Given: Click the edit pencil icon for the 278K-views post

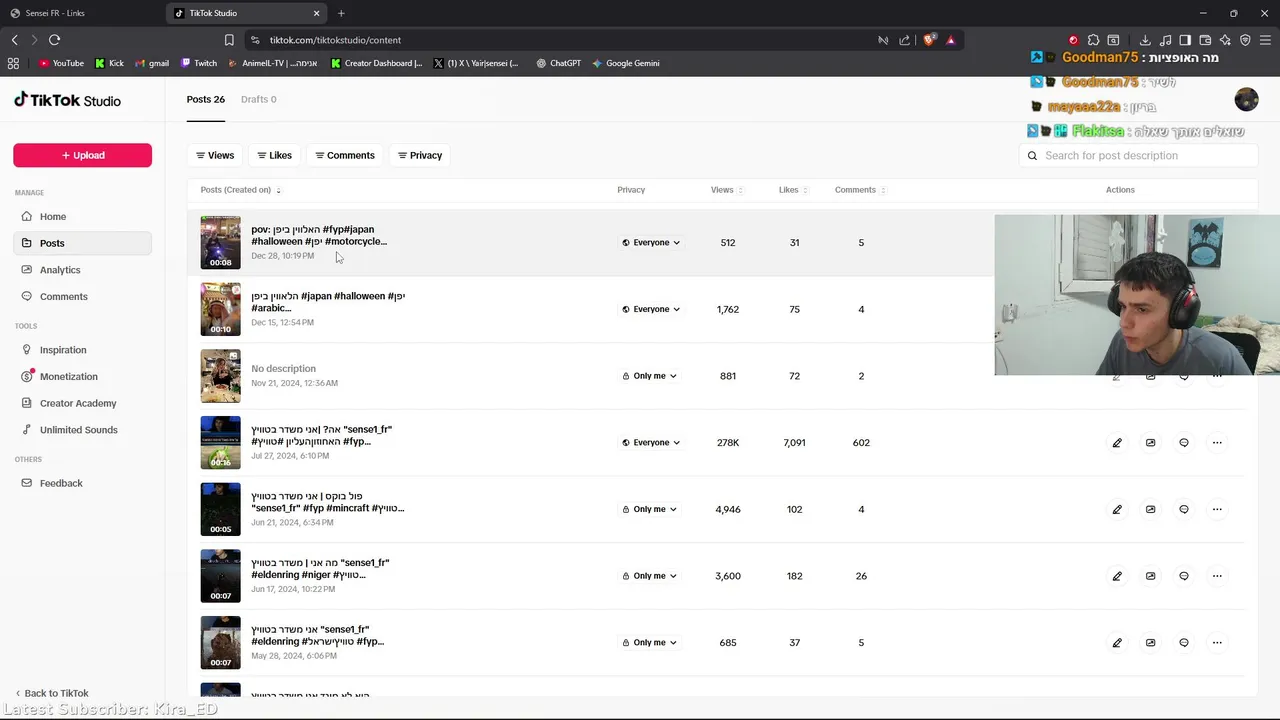Looking at the screenshot, I should [x=1117, y=443].
